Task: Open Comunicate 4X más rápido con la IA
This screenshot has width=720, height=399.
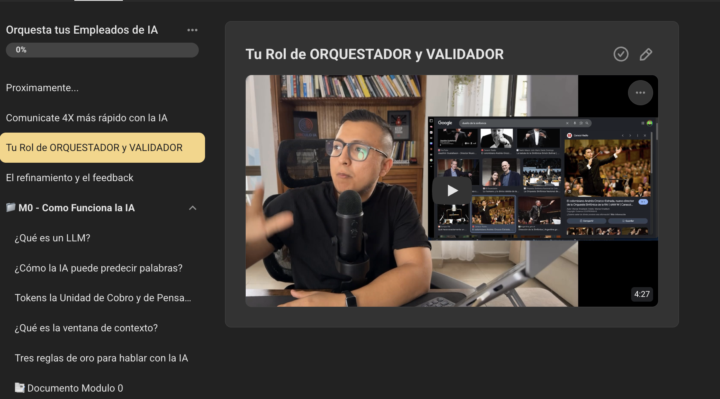Action: (87, 118)
